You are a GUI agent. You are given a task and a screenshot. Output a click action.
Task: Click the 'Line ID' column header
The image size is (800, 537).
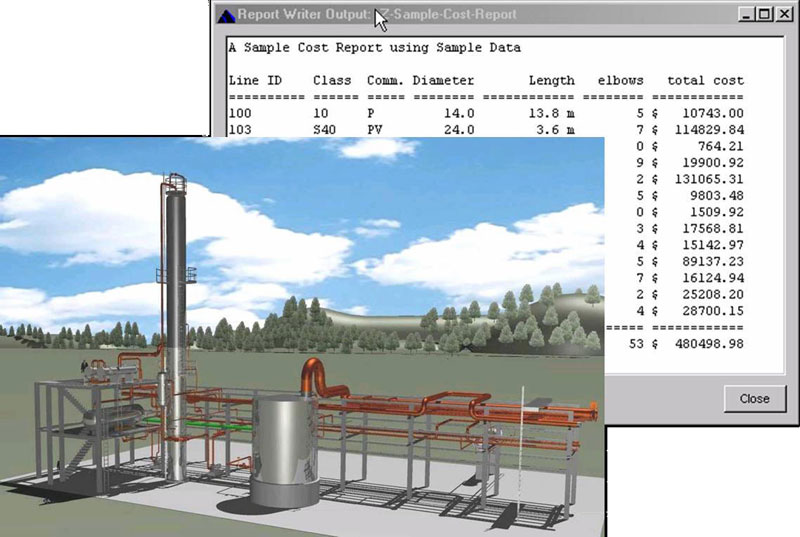(x=254, y=80)
